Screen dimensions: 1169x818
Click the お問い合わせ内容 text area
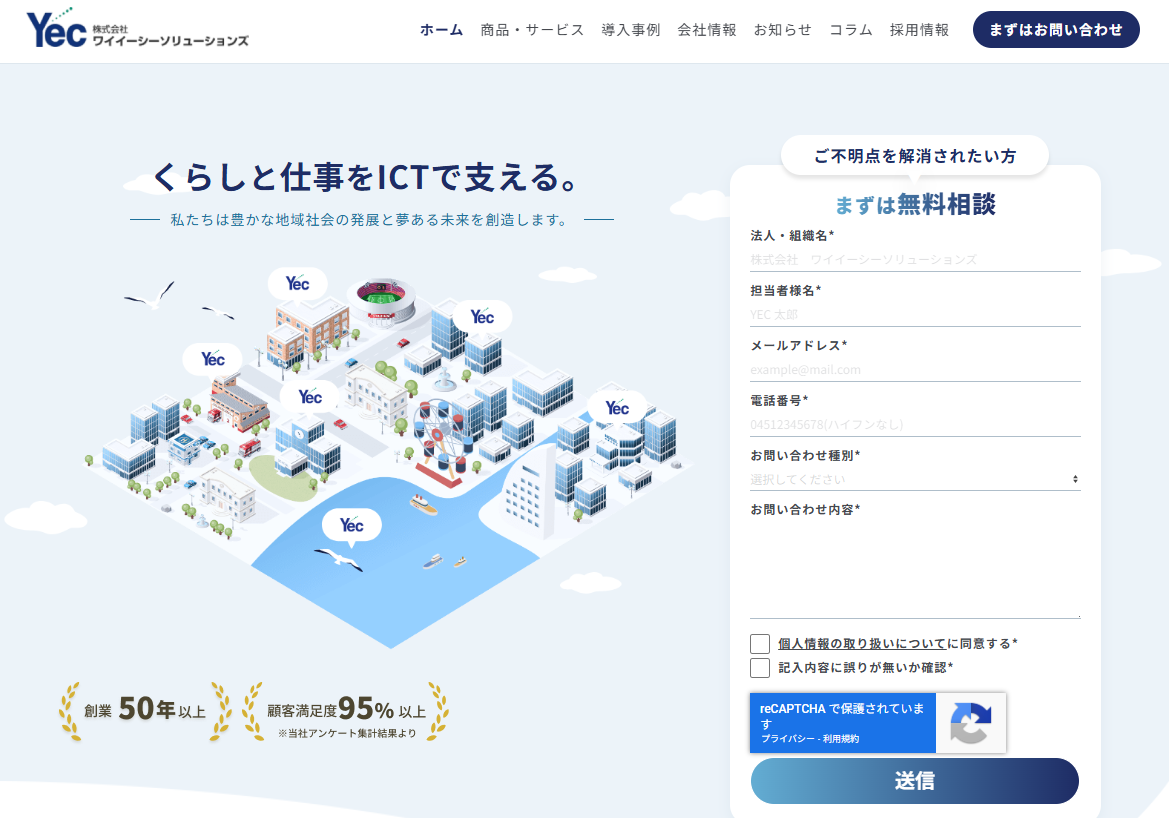pyautogui.click(x=915, y=570)
